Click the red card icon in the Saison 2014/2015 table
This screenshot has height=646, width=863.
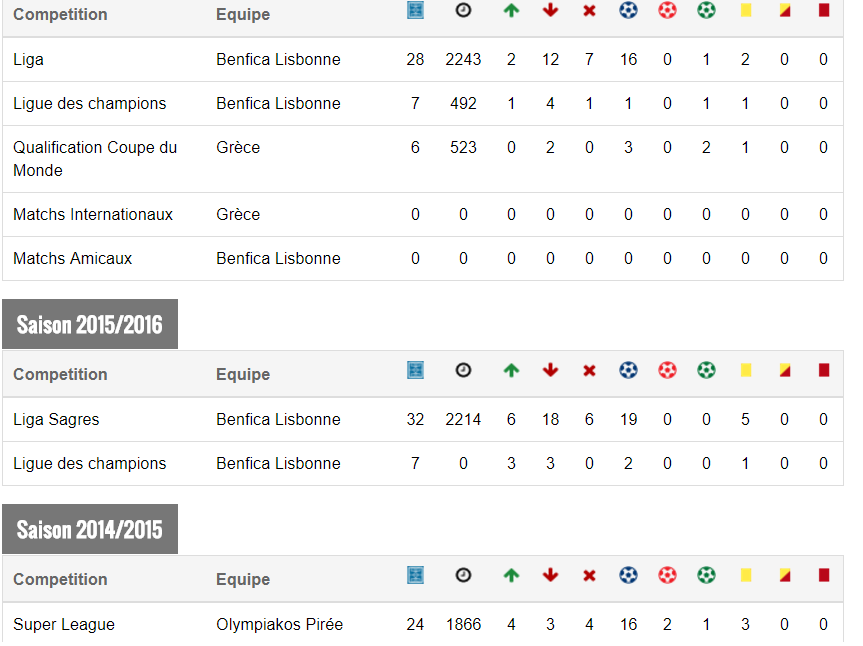tap(824, 575)
